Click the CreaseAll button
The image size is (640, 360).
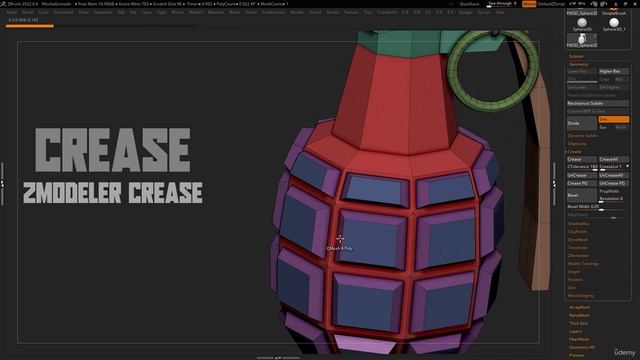[x=613, y=159]
